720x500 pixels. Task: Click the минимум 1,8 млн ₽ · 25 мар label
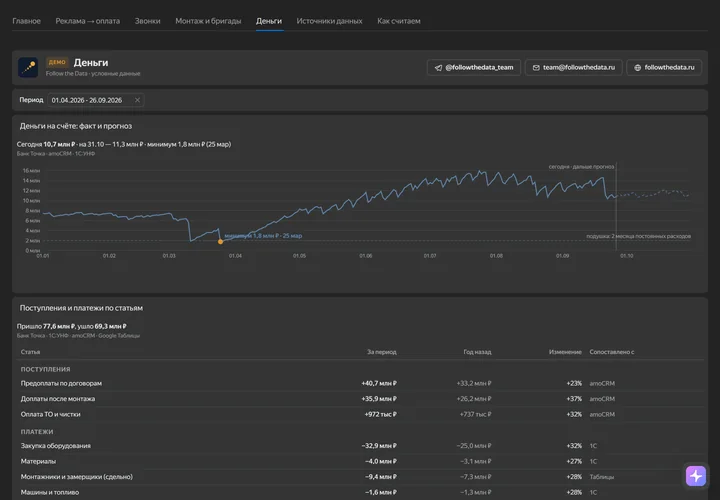click(x=263, y=236)
